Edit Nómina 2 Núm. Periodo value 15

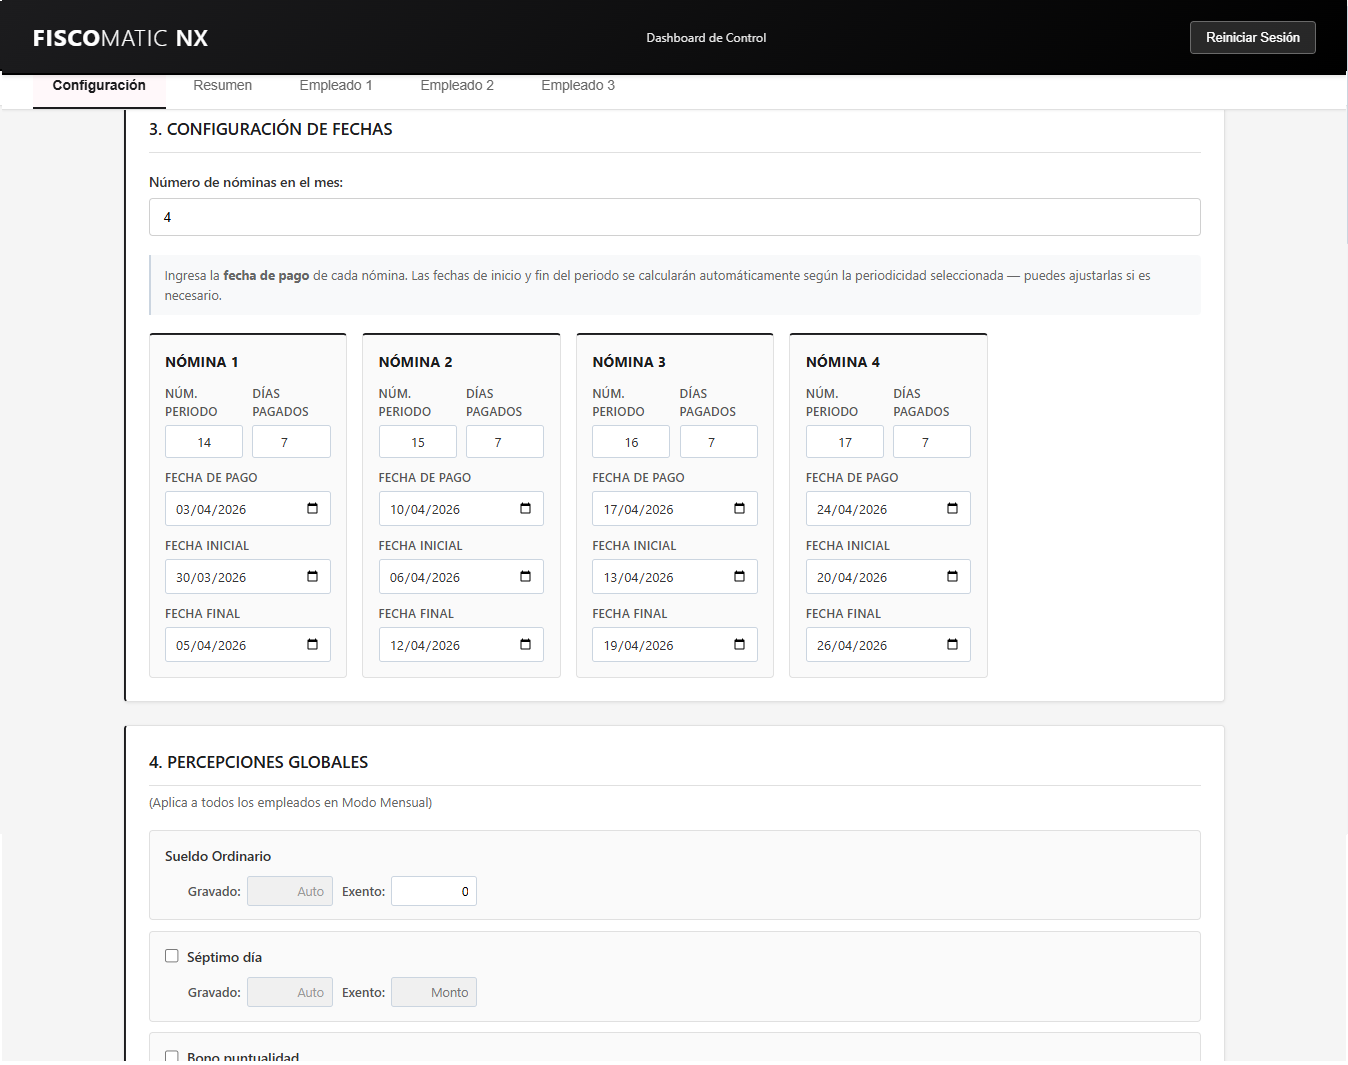point(418,442)
